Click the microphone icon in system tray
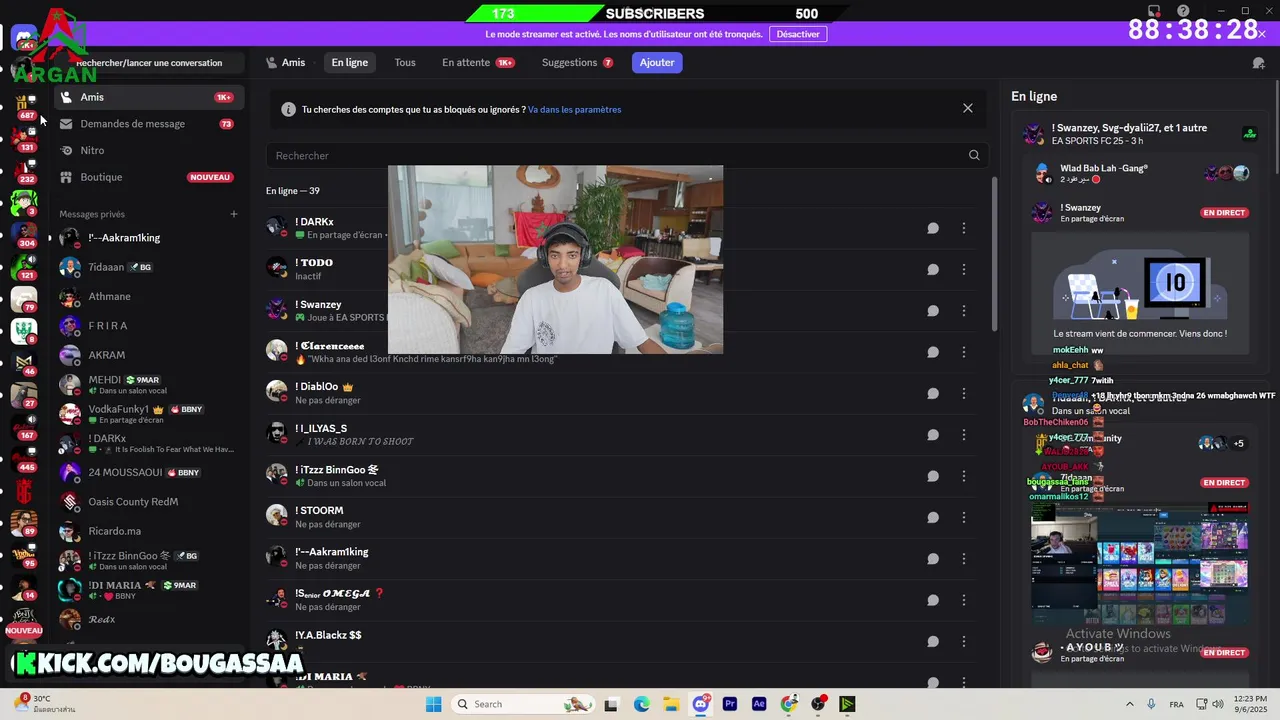This screenshot has height=720, width=1280. click(x=1152, y=704)
